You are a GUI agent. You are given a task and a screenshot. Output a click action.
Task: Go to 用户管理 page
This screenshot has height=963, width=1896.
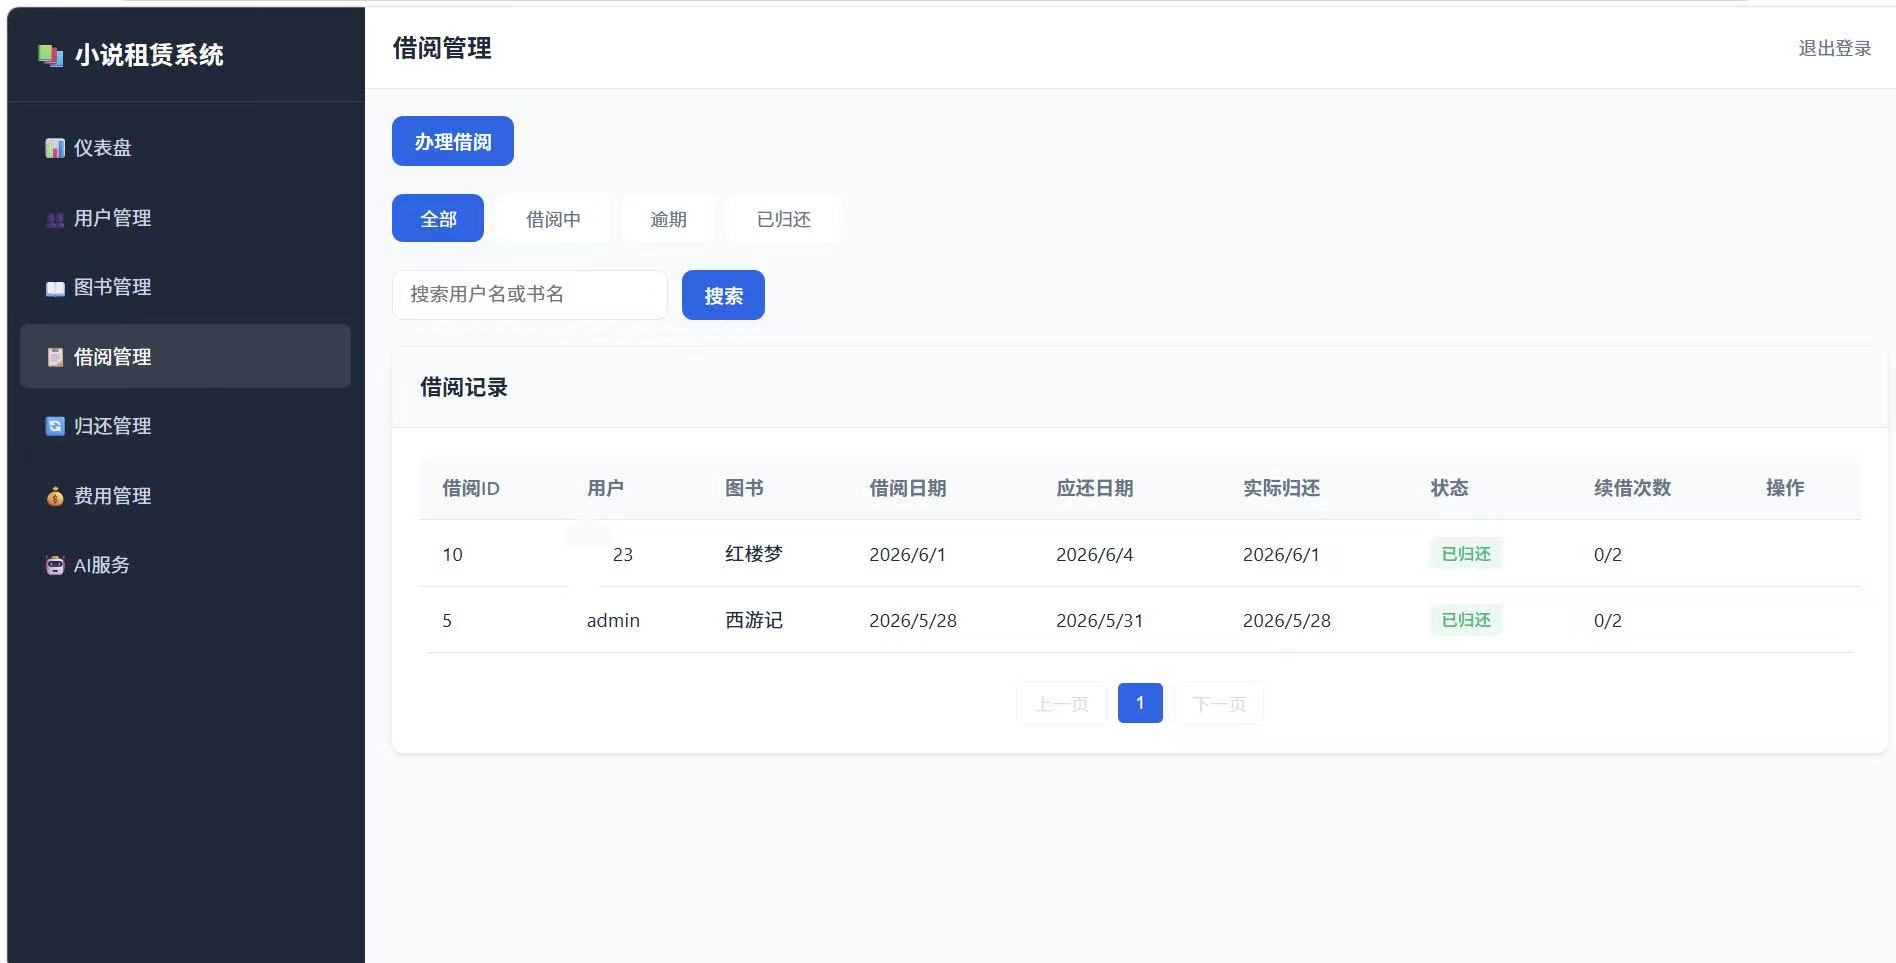[185, 218]
